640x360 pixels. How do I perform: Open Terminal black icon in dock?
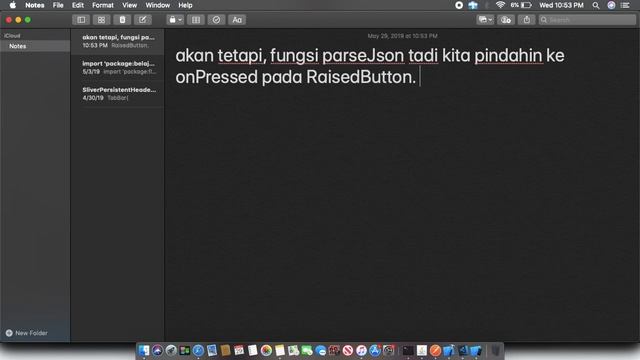tap(408, 350)
